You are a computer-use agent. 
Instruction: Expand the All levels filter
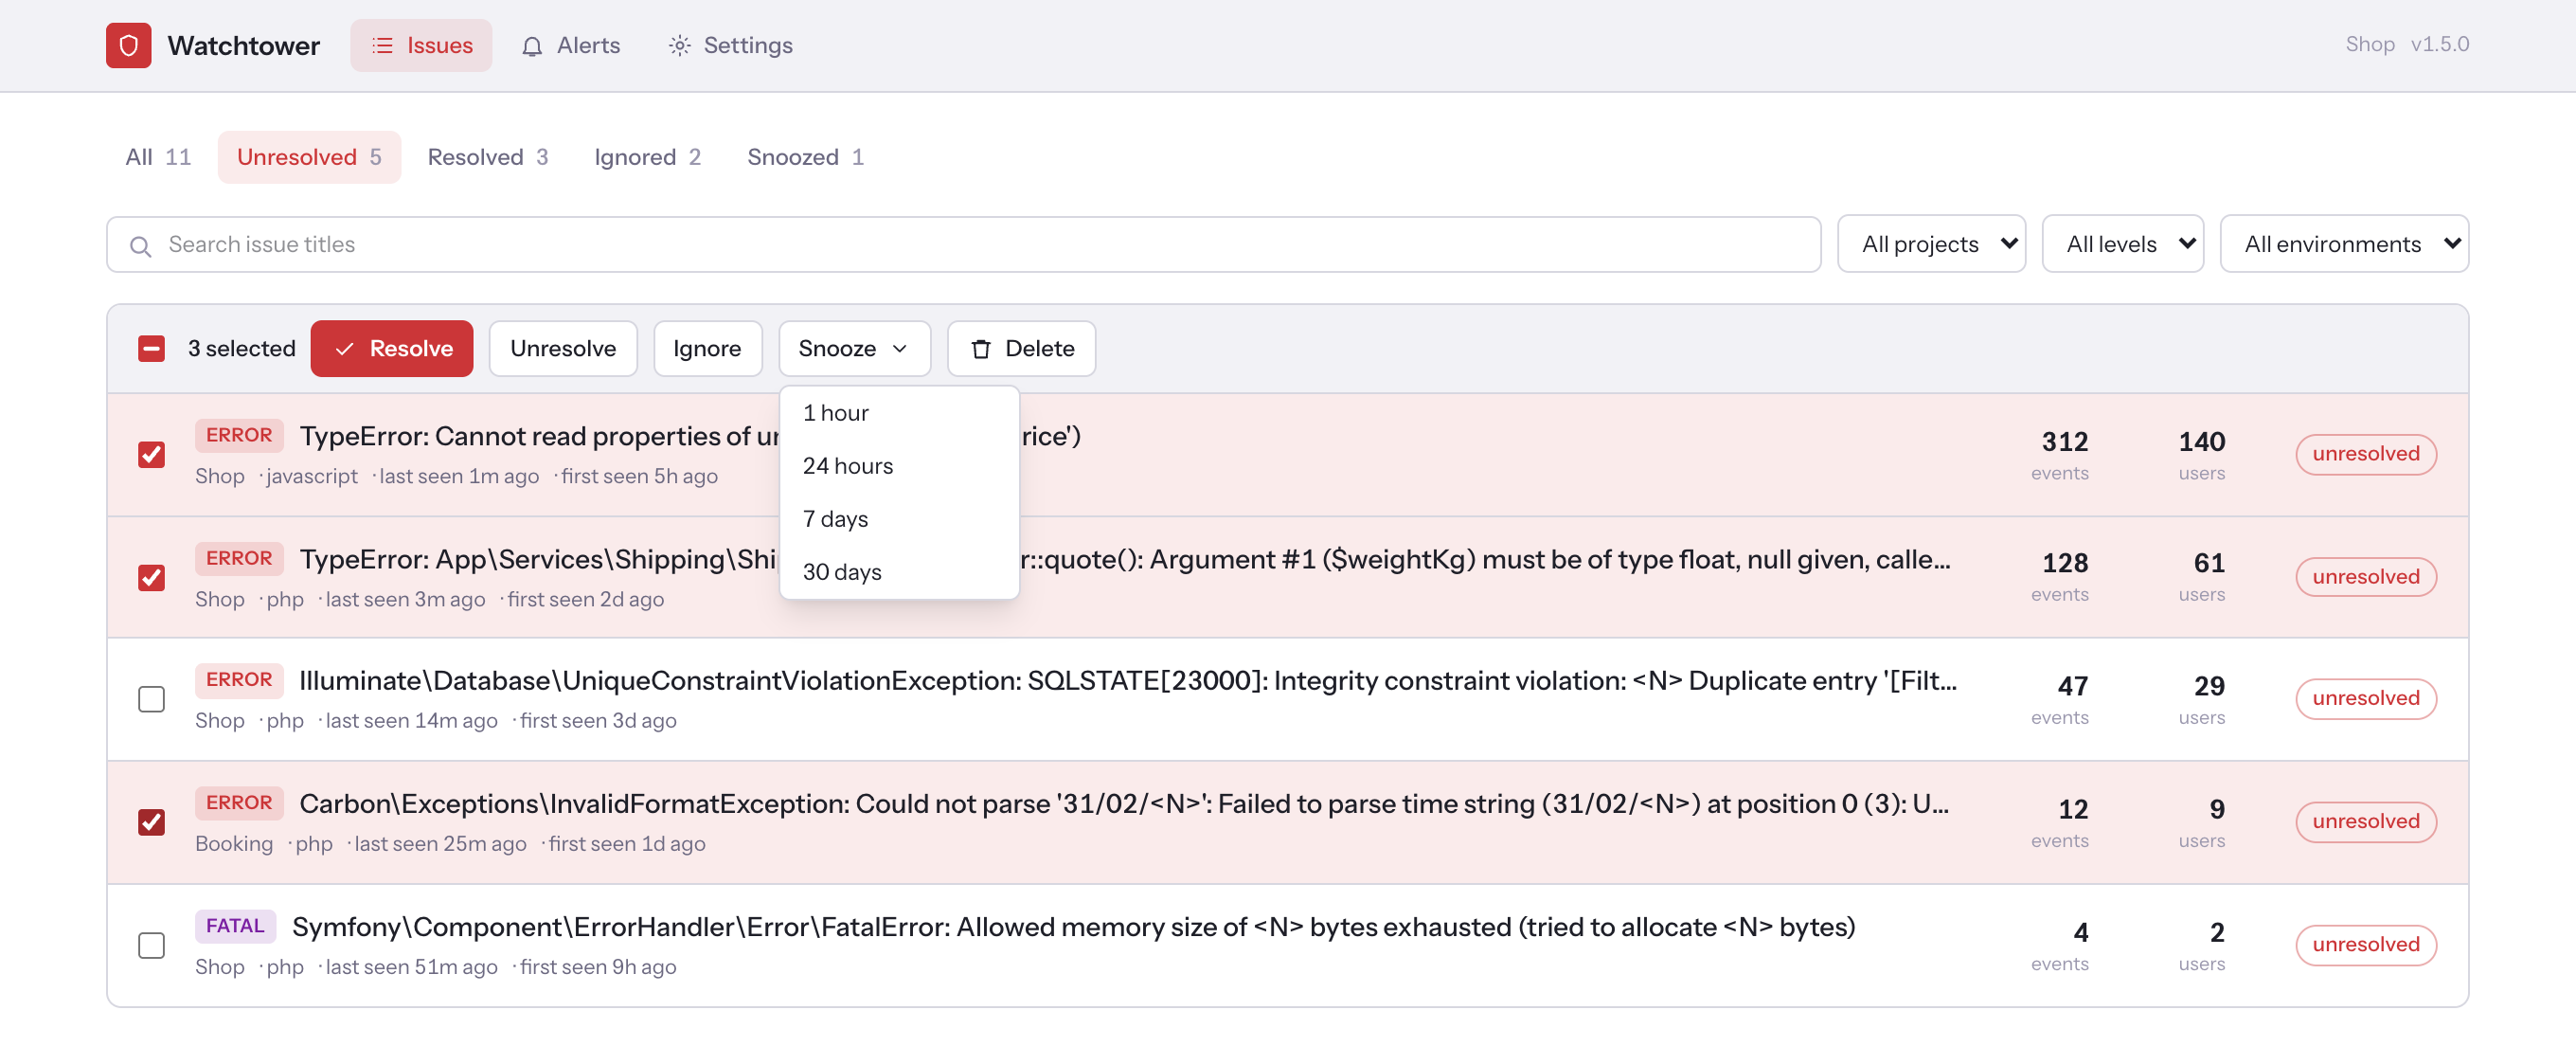click(x=2122, y=244)
